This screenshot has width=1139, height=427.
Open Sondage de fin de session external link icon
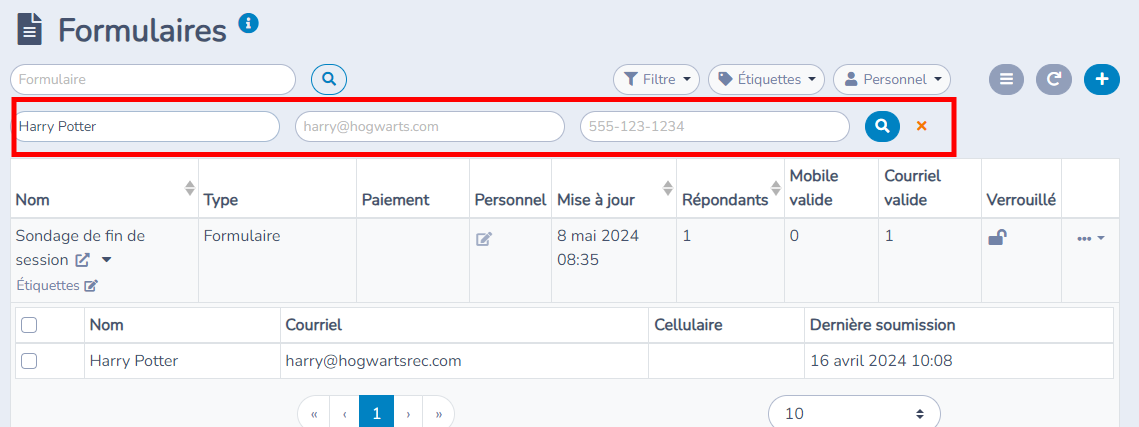[82, 260]
